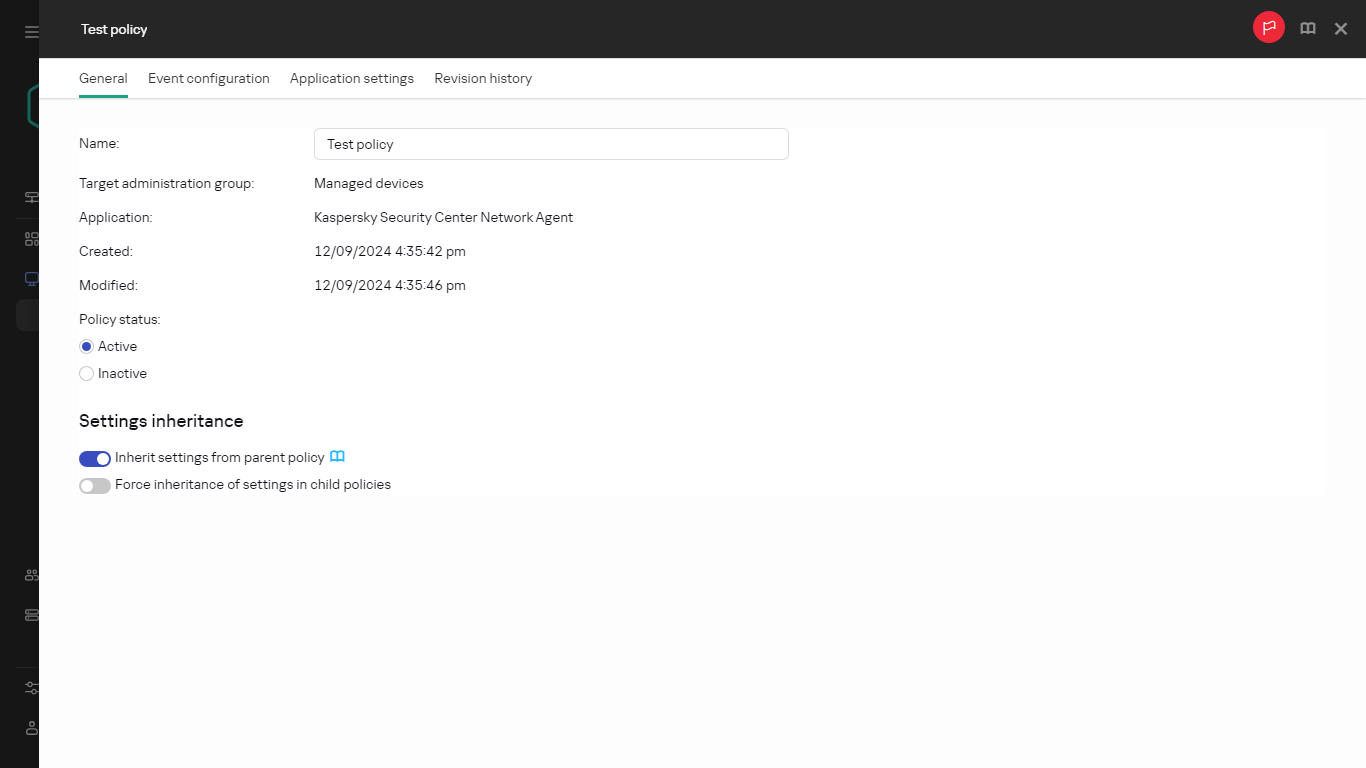Open the hamburger main menu
Image resolution: width=1366 pixels, height=768 pixels.
(31, 32)
